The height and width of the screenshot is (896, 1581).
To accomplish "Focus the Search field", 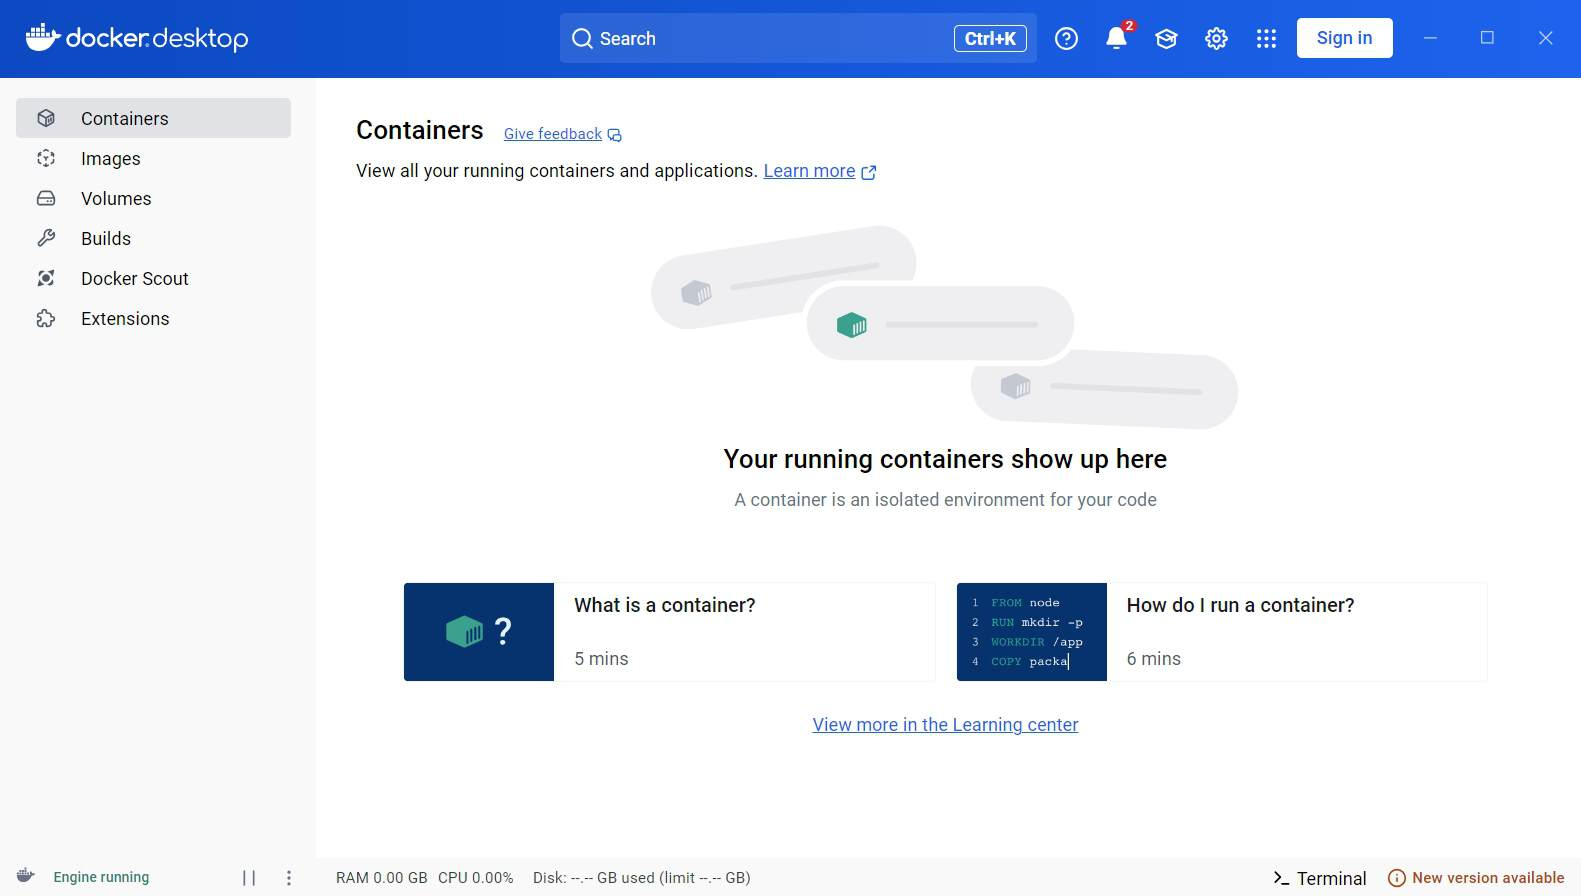I will point(798,38).
